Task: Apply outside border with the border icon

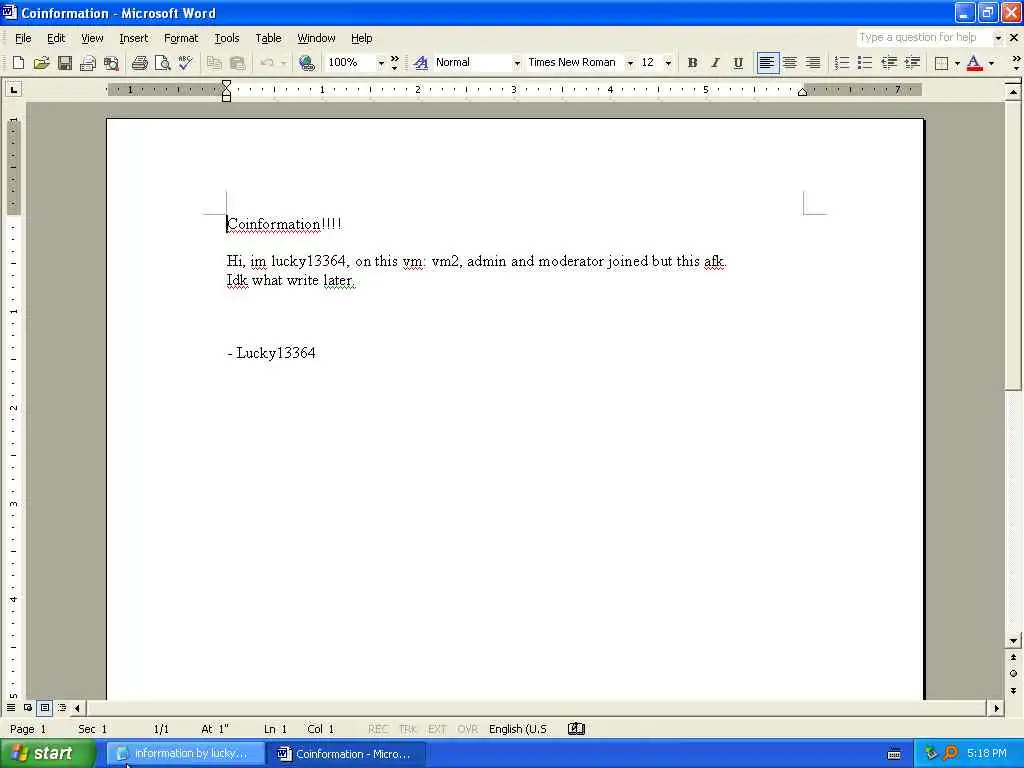Action: tap(941, 63)
